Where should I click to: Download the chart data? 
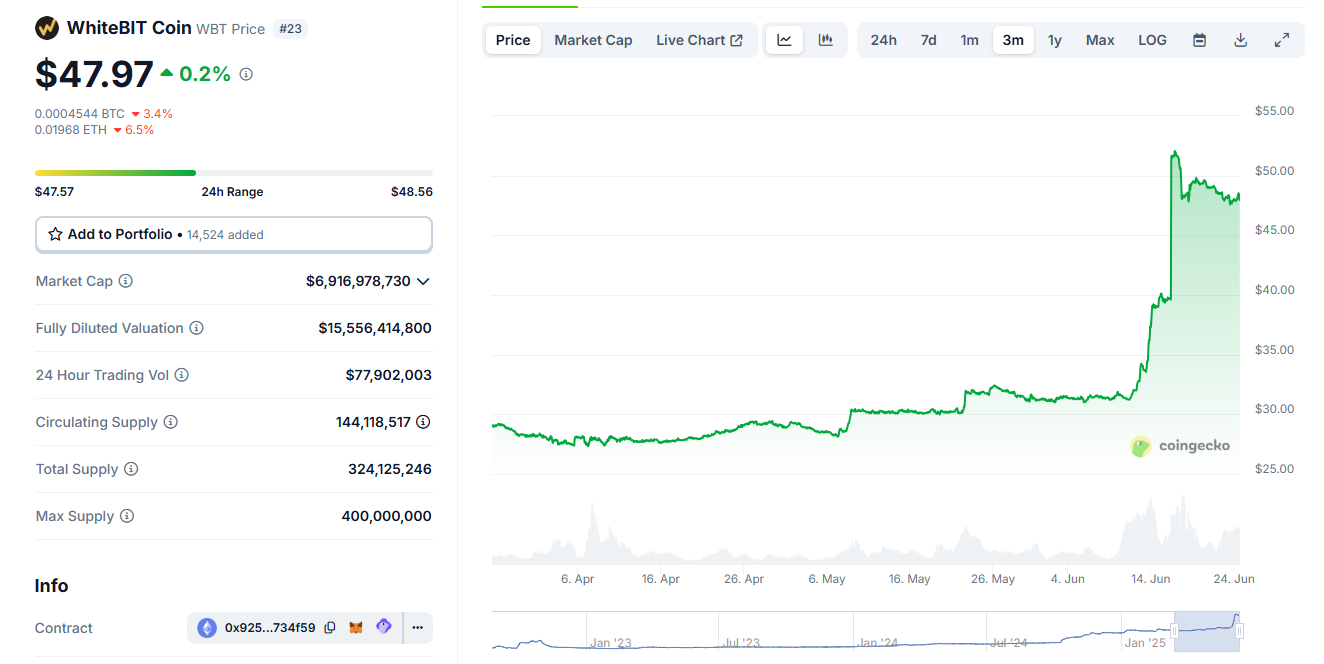pos(1241,40)
